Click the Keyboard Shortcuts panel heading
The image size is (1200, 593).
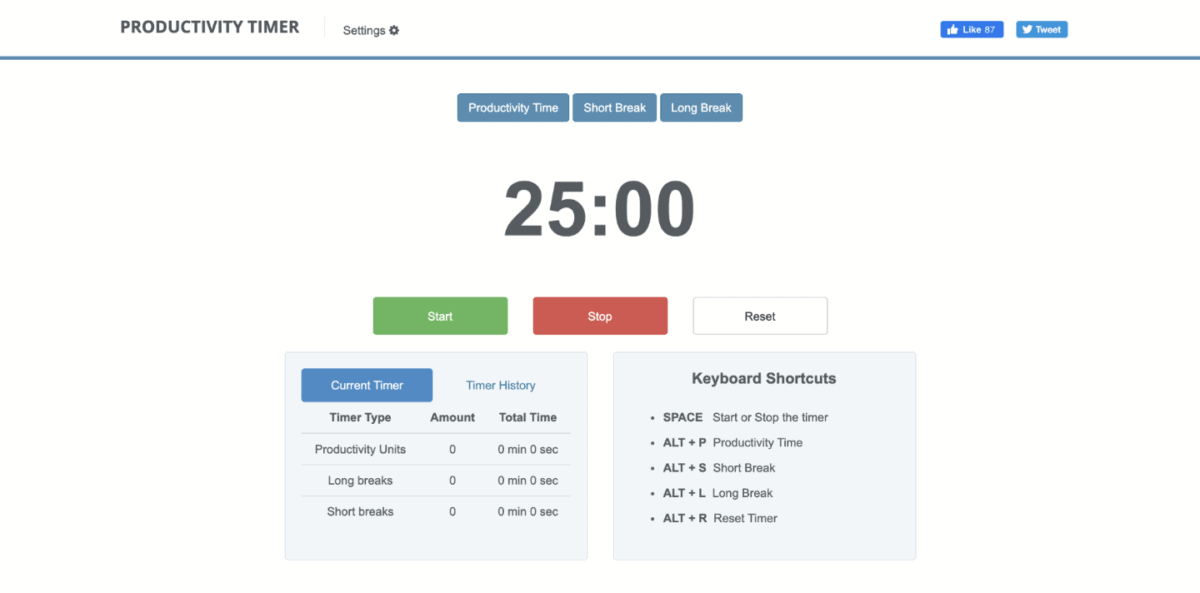pyautogui.click(x=763, y=378)
